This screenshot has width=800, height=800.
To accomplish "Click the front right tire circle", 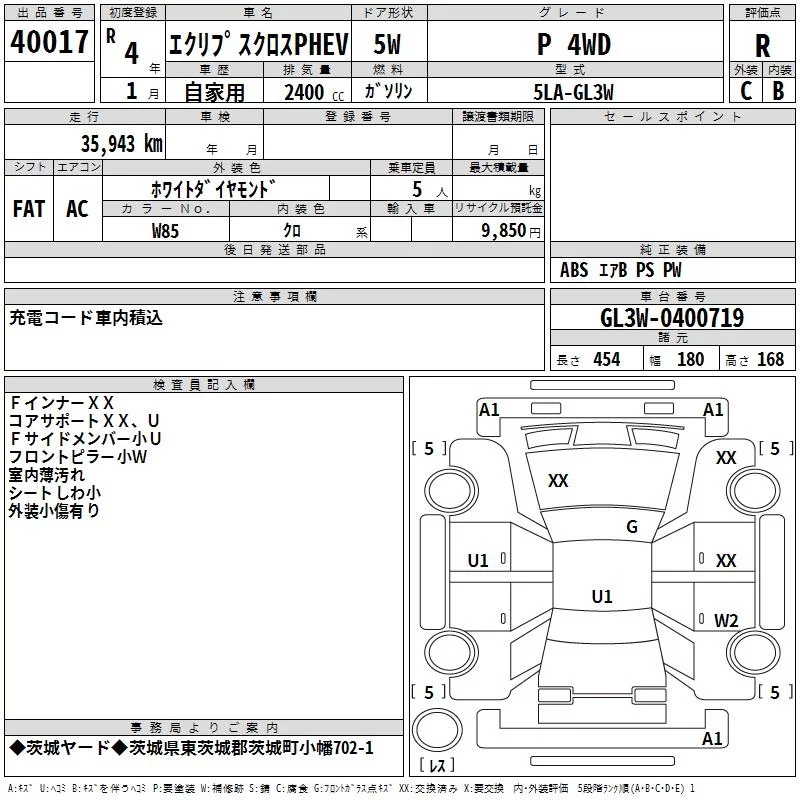I will (x=753, y=491).
